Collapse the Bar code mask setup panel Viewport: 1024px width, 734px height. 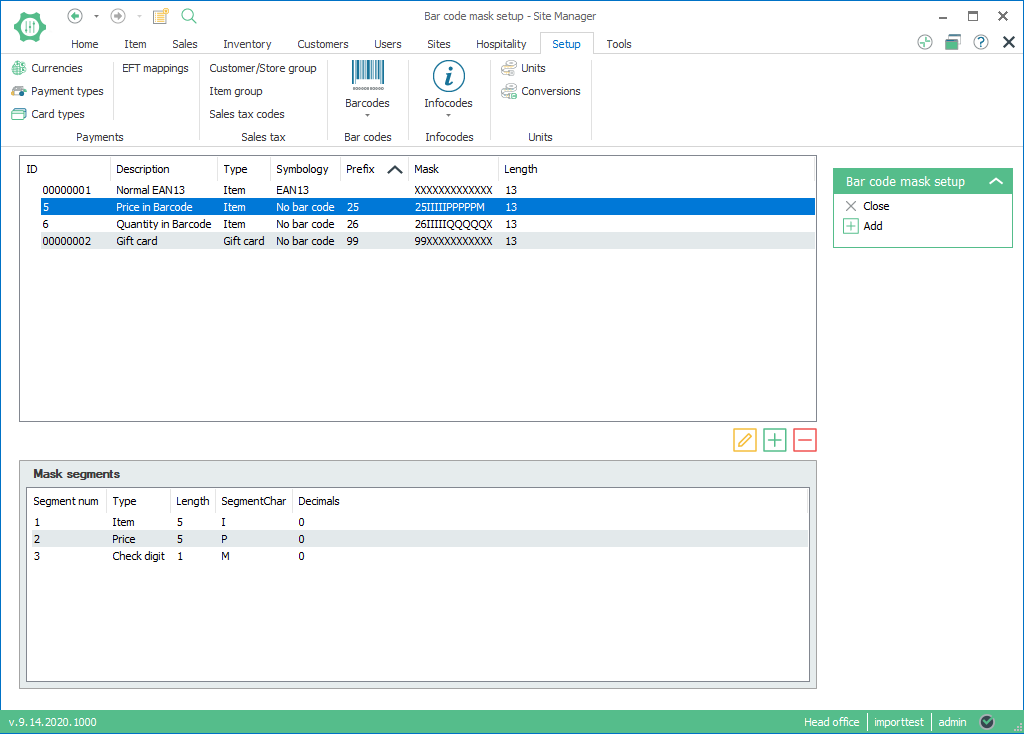point(995,181)
